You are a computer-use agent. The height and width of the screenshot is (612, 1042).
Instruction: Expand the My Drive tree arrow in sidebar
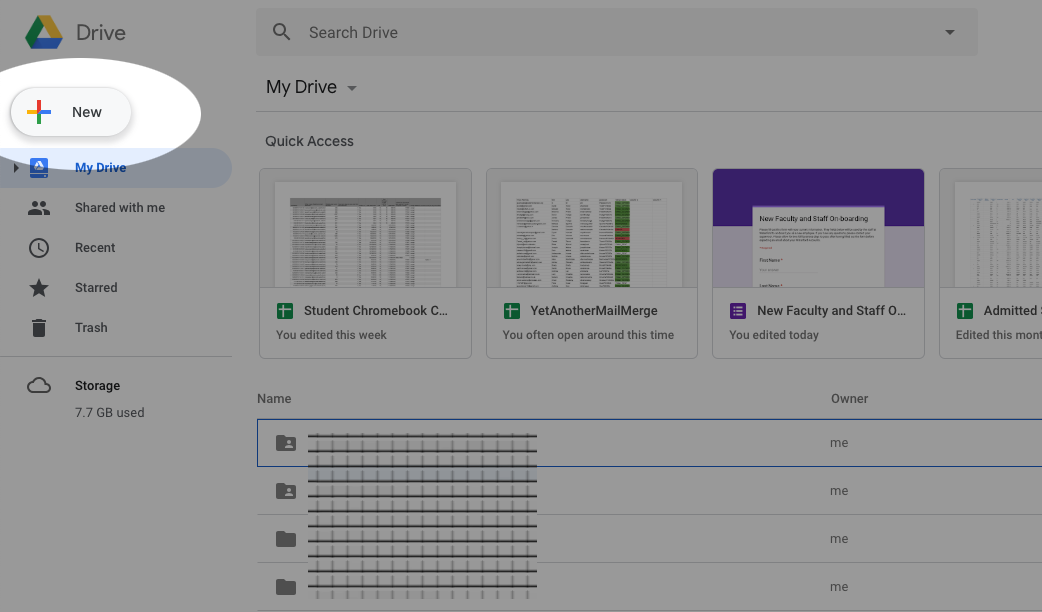[x=16, y=168]
